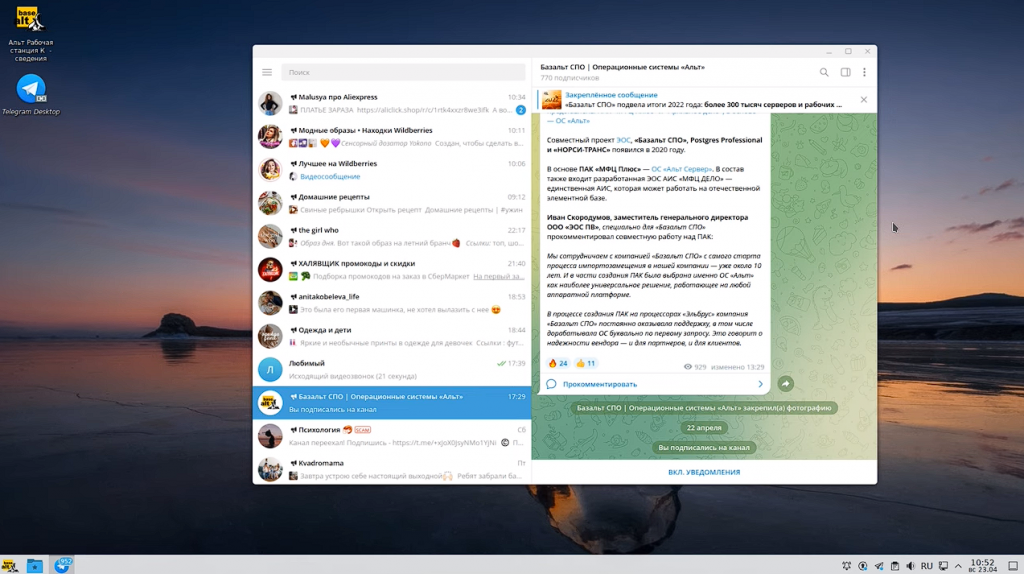Viewport: 1024px width, 574px height.
Task: Click the update status tray icon beside bell
Action: (863, 566)
